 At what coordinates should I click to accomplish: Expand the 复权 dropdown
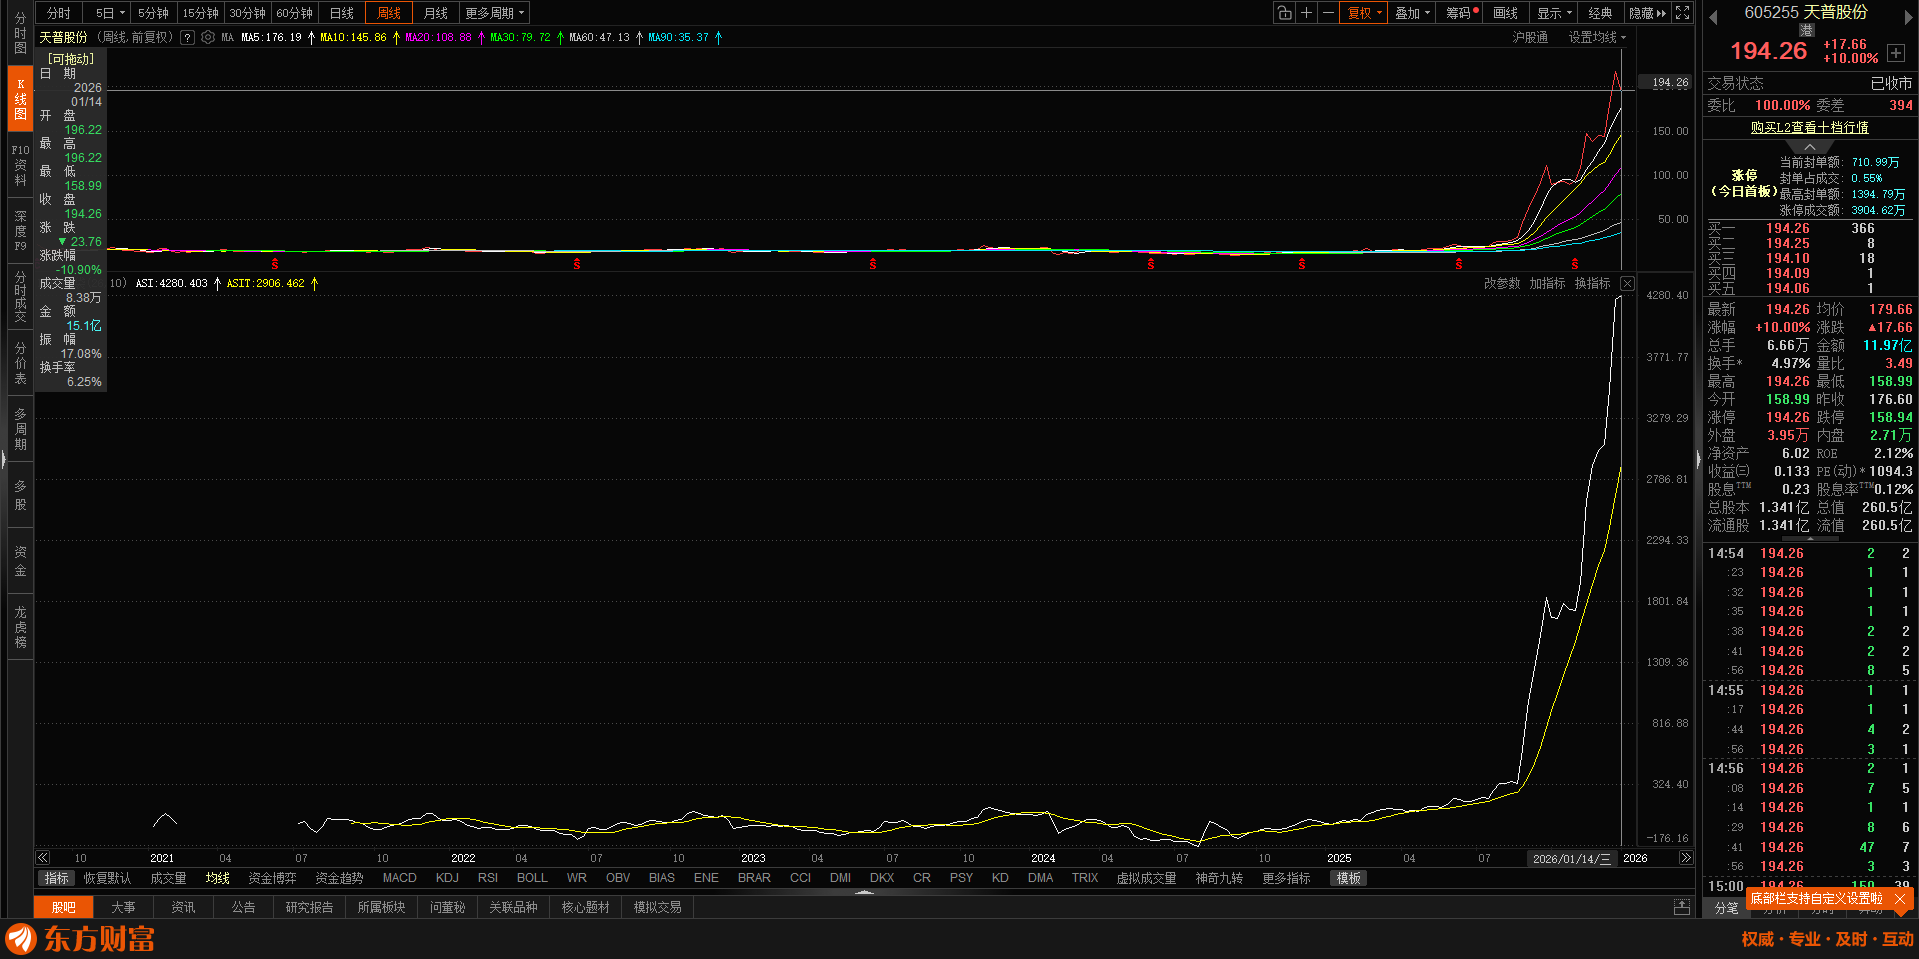[x=1364, y=13]
